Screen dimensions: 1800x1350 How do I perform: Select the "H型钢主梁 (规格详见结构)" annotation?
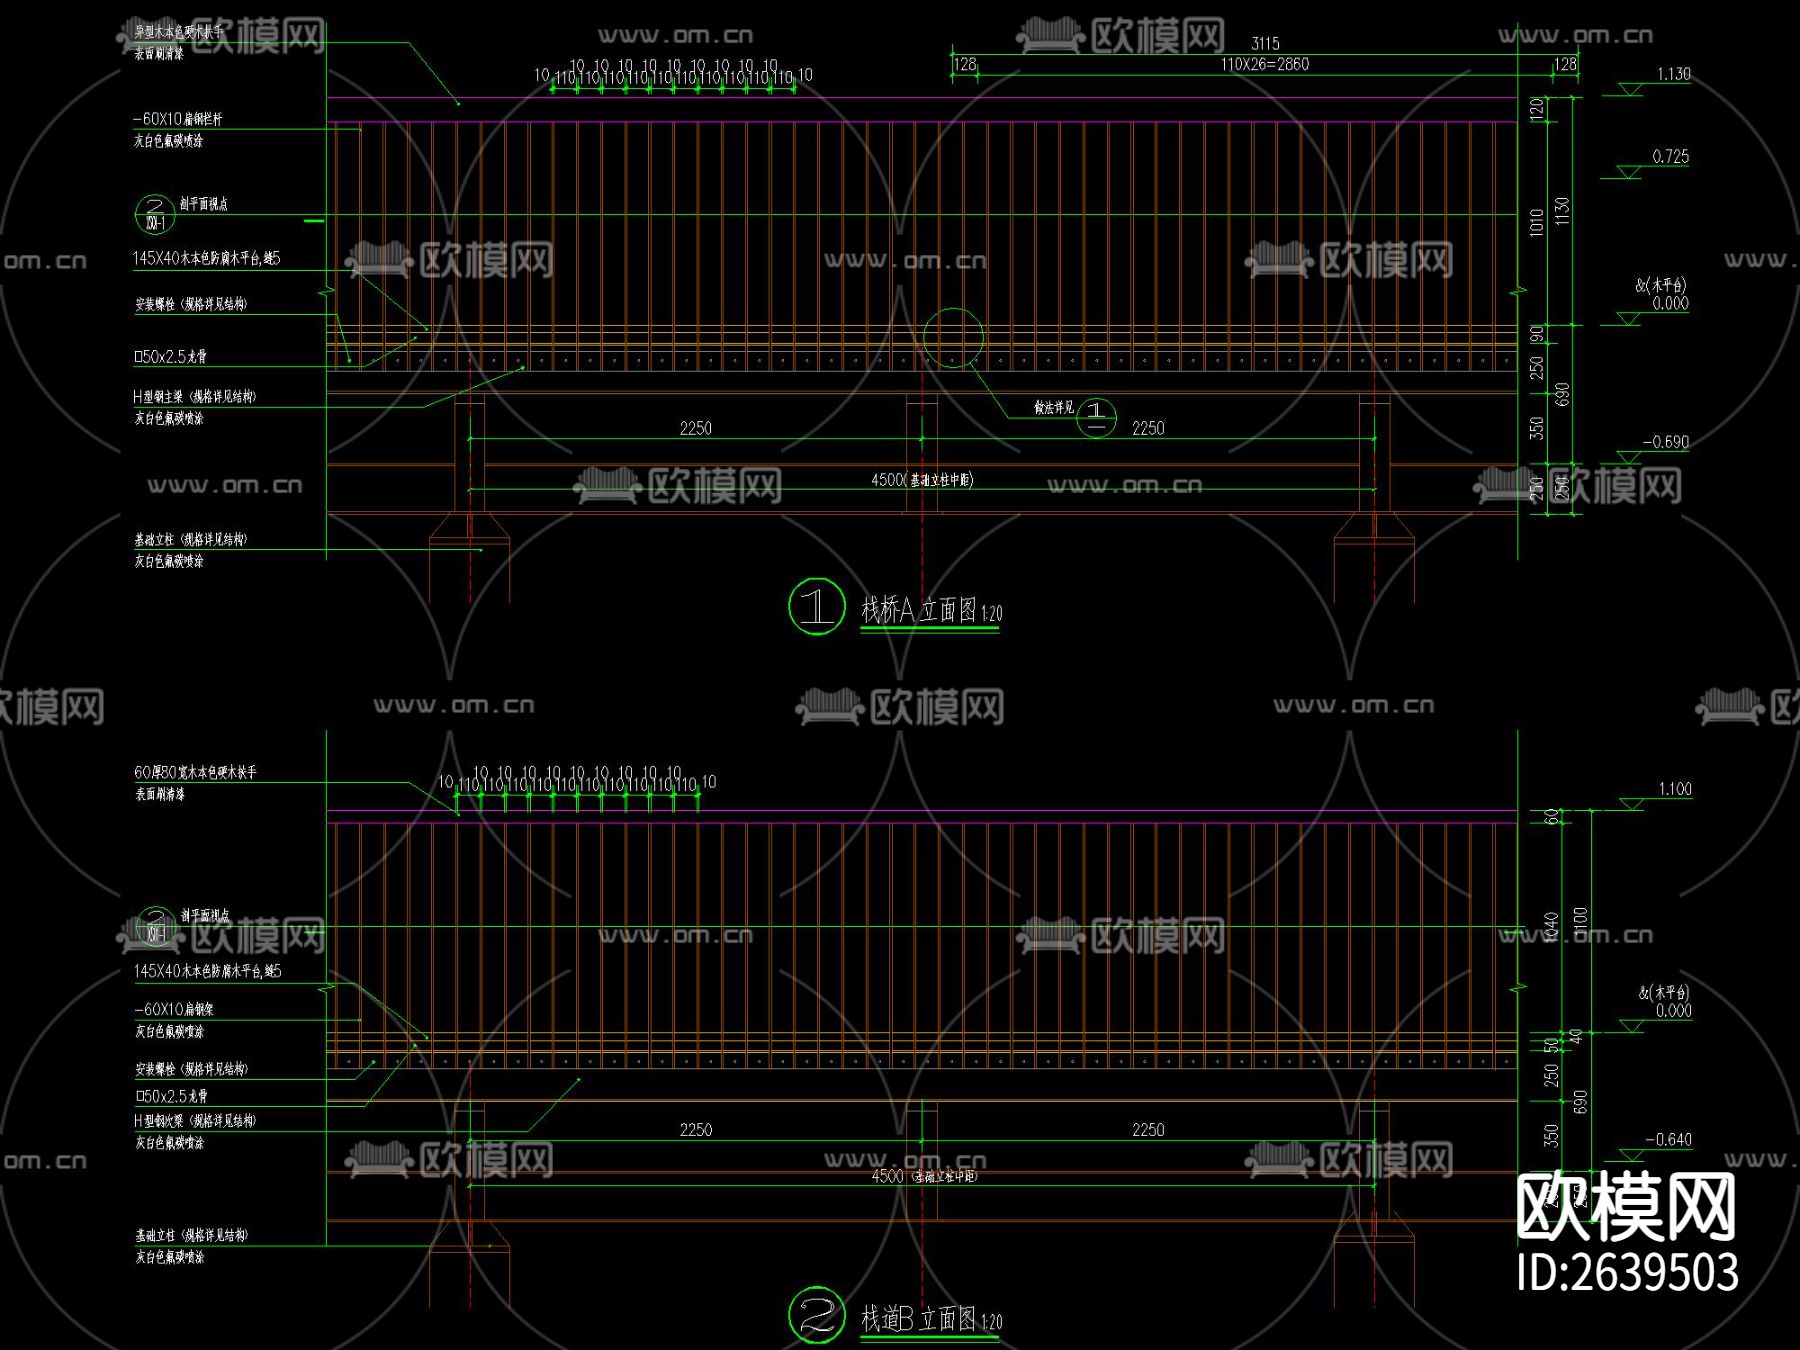click(195, 397)
